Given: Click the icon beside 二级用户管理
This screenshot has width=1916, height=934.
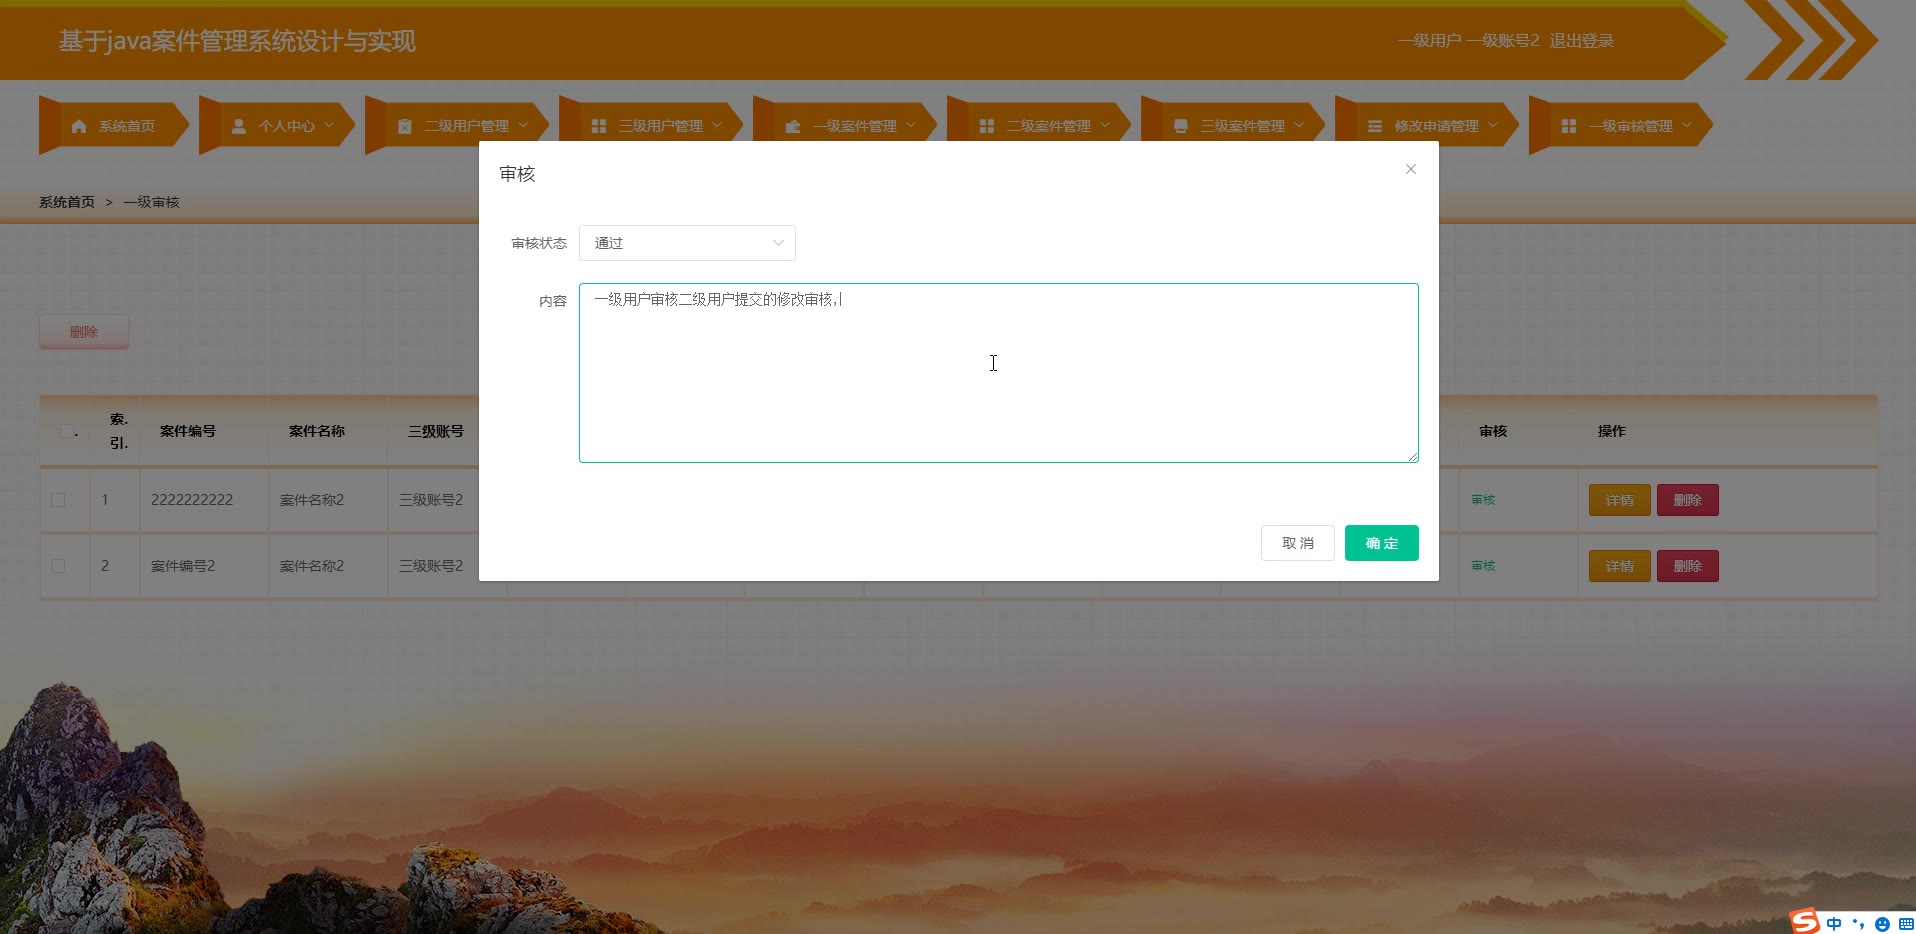Looking at the screenshot, I should click(405, 126).
